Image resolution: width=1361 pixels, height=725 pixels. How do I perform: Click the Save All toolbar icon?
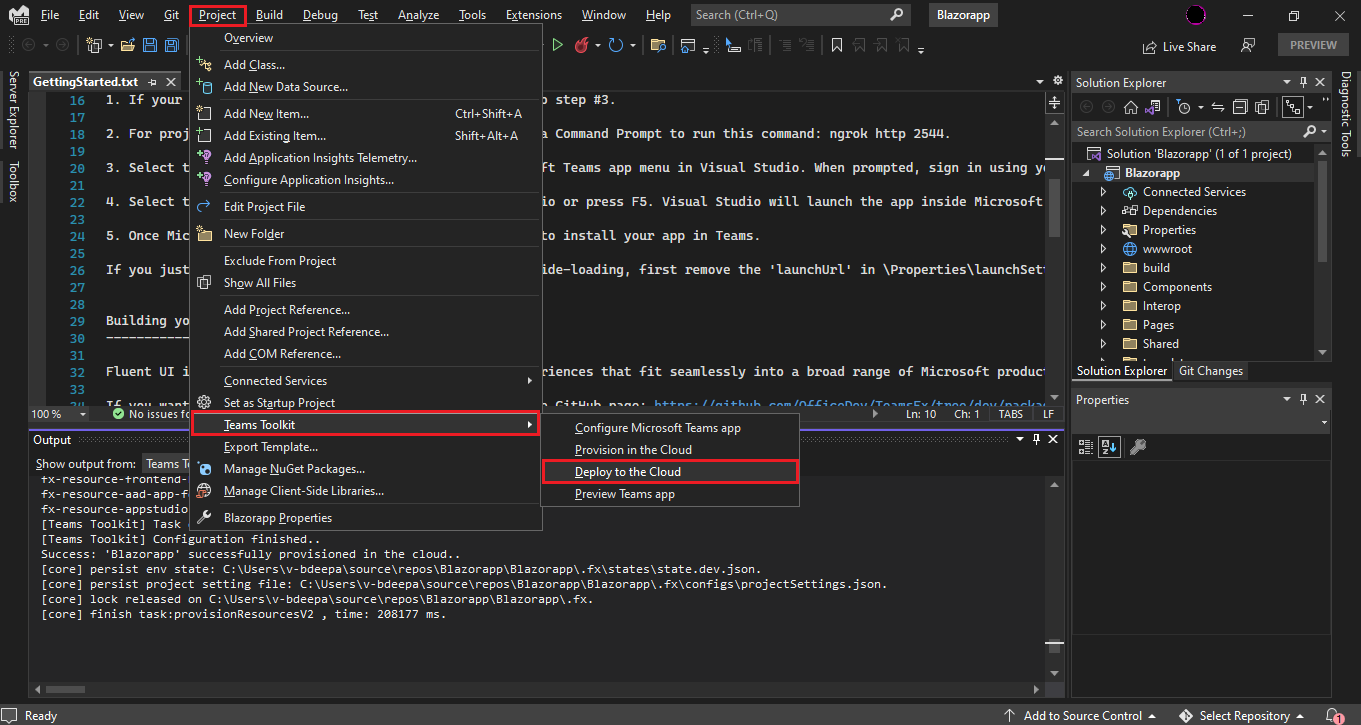tap(172, 45)
